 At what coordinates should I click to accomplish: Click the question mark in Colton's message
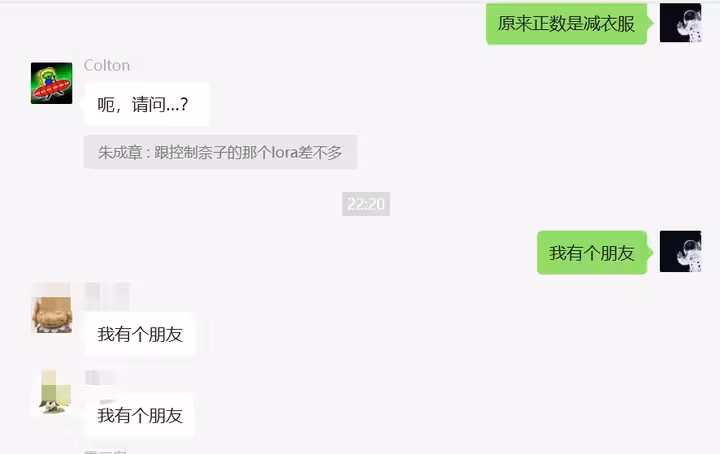click(184, 104)
